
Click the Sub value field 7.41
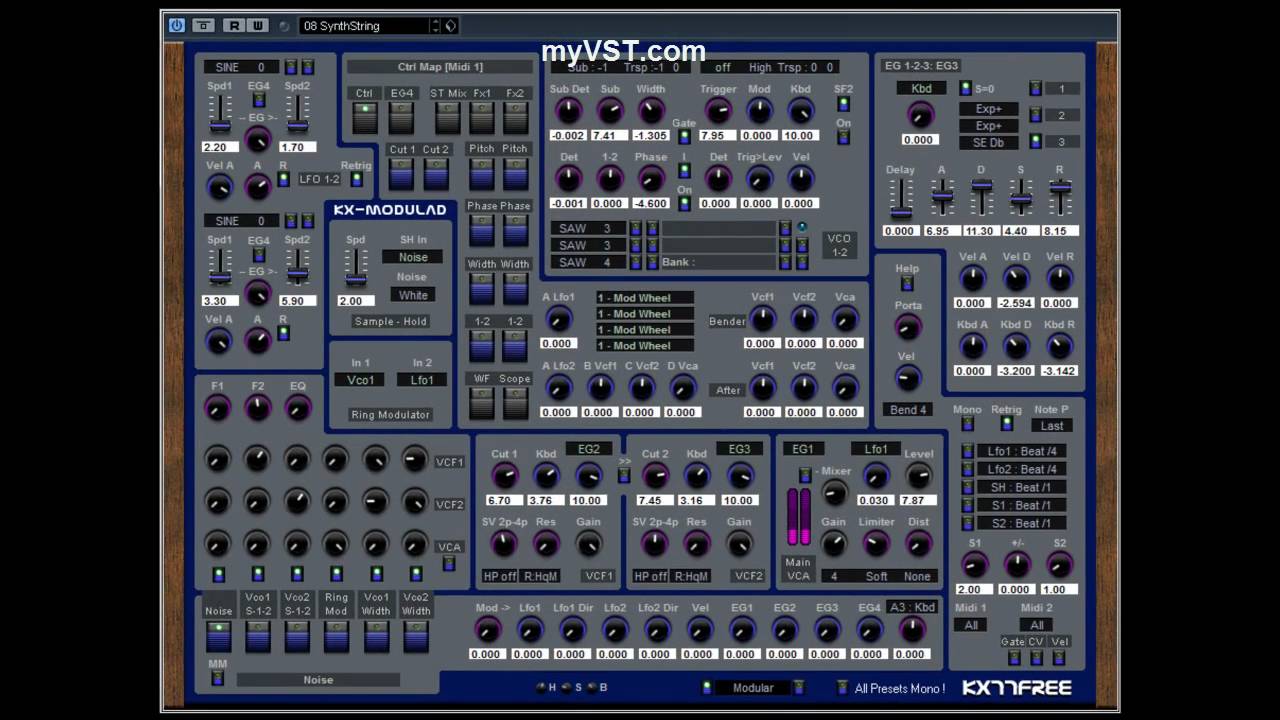(x=609, y=135)
